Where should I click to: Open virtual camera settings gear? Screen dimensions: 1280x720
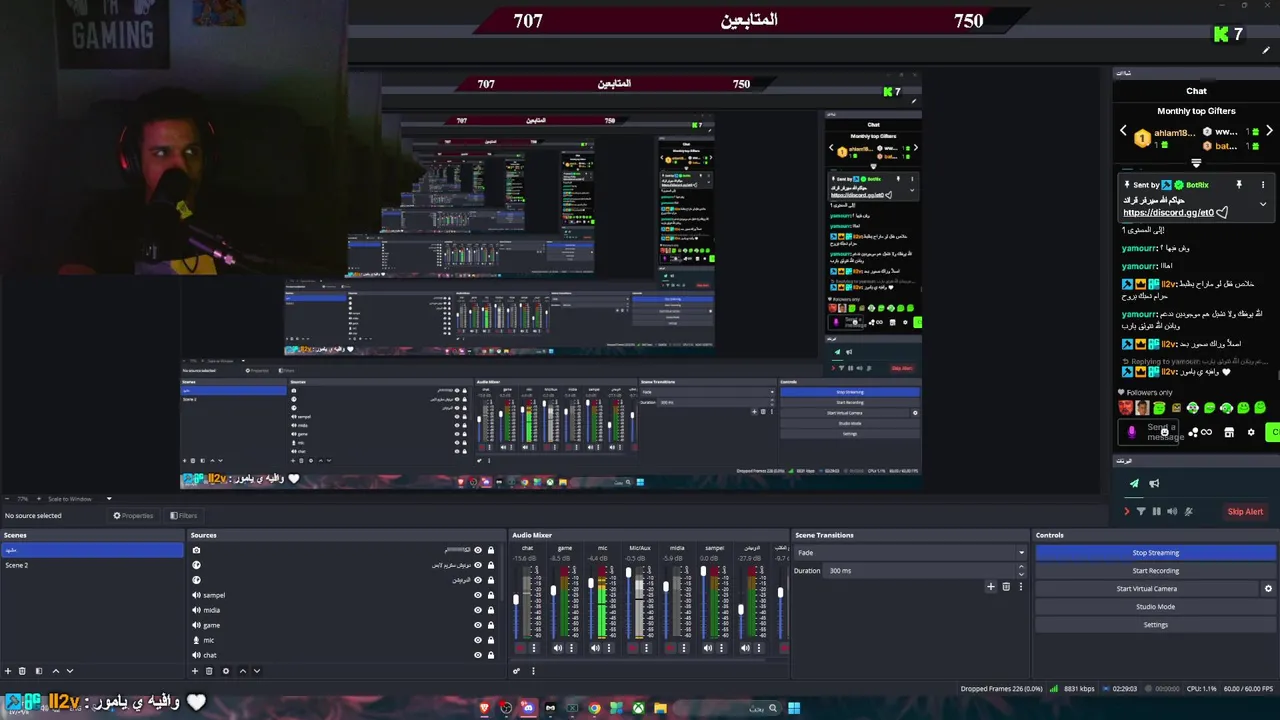point(1269,589)
